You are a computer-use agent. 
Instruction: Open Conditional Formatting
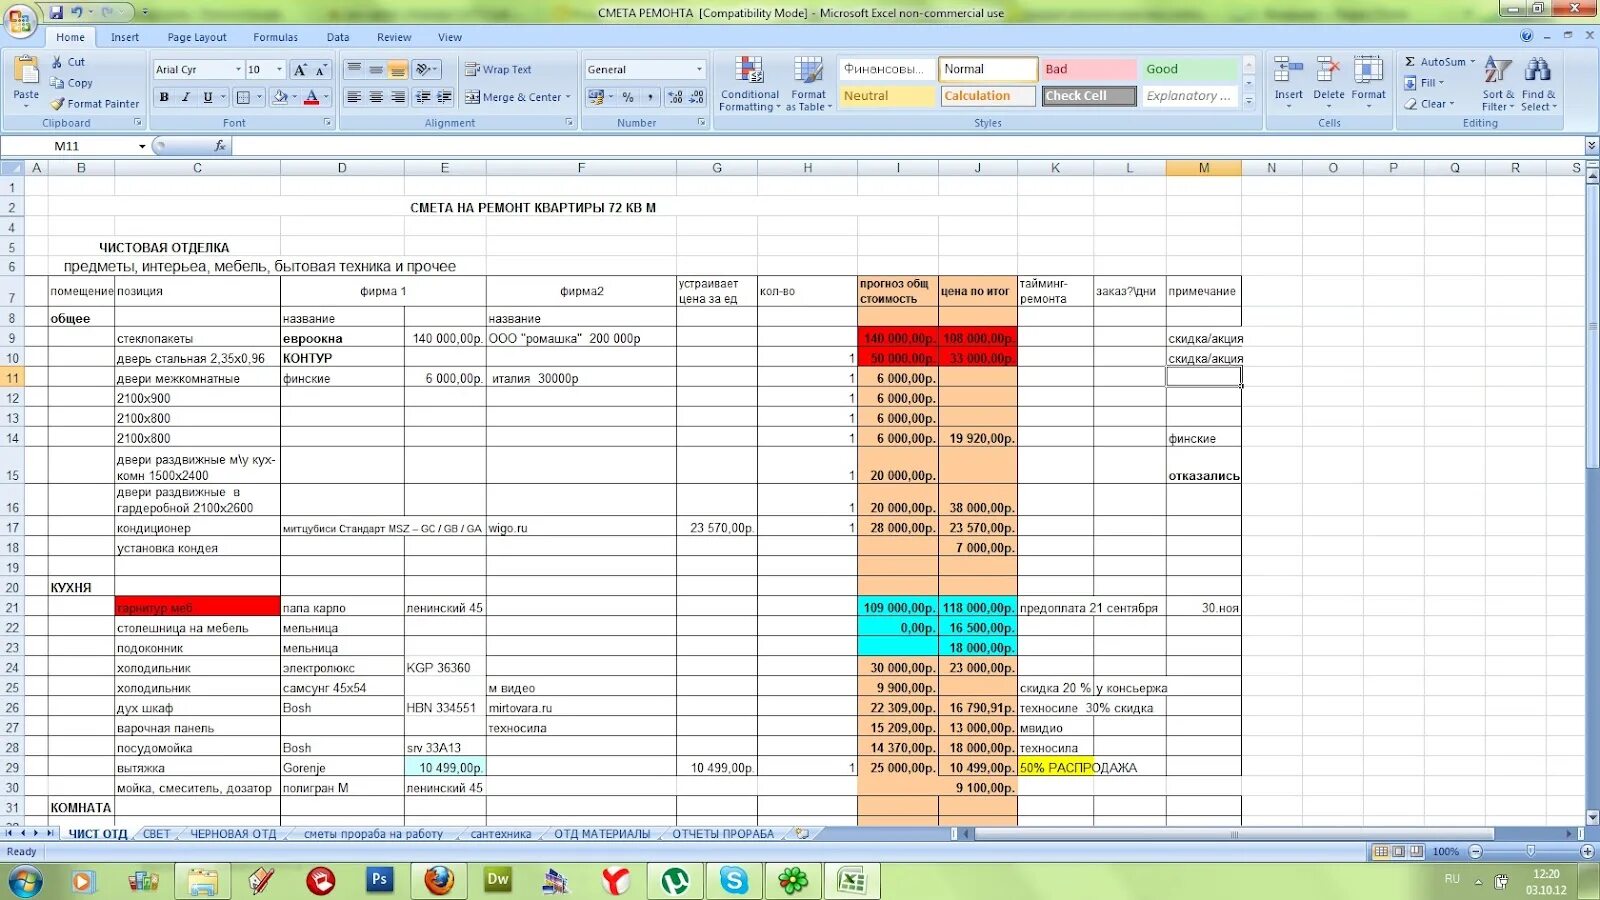(x=749, y=84)
